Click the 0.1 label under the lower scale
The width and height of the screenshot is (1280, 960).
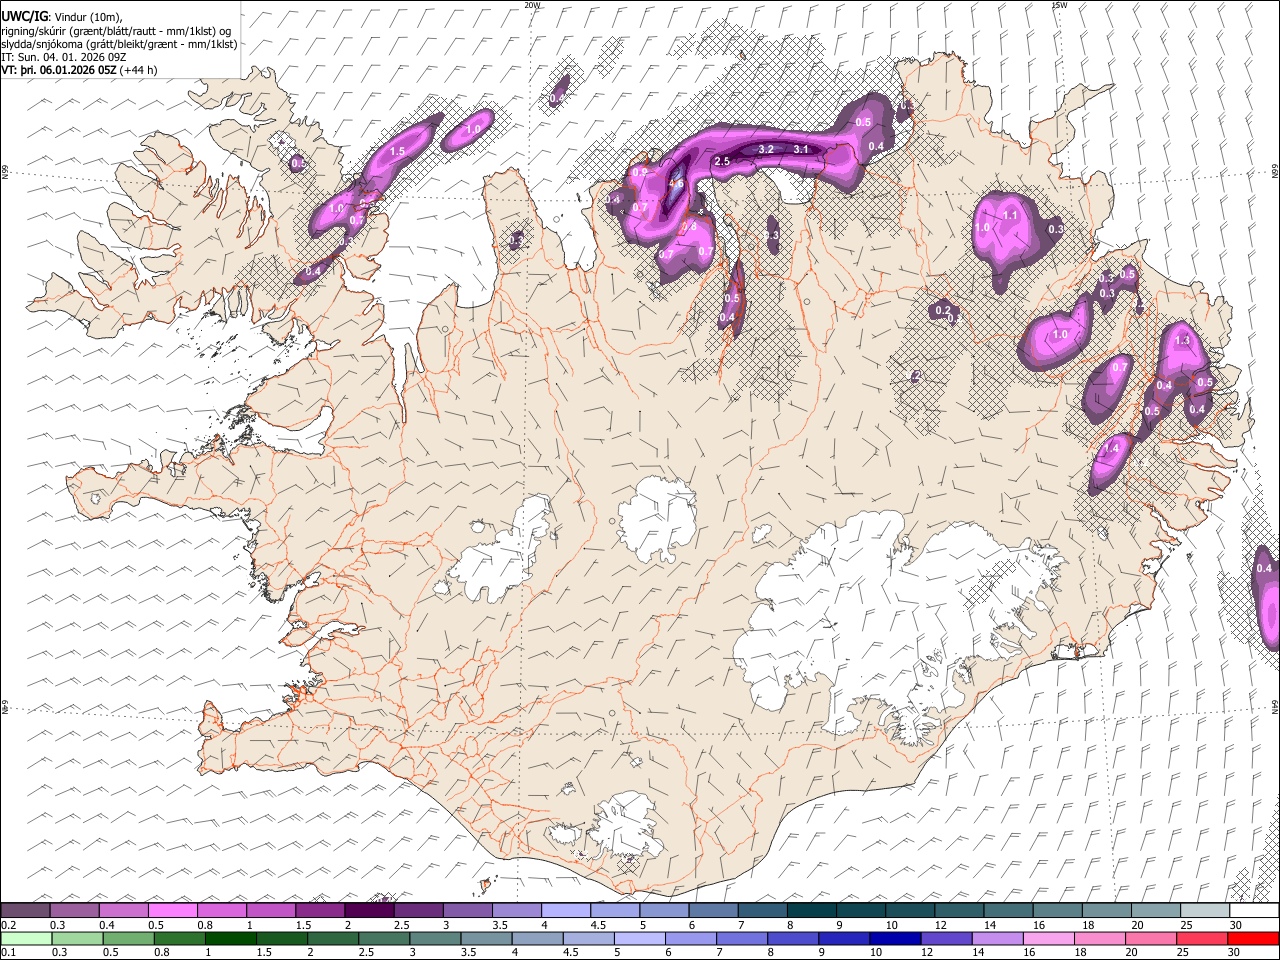(x=7, y=952)
